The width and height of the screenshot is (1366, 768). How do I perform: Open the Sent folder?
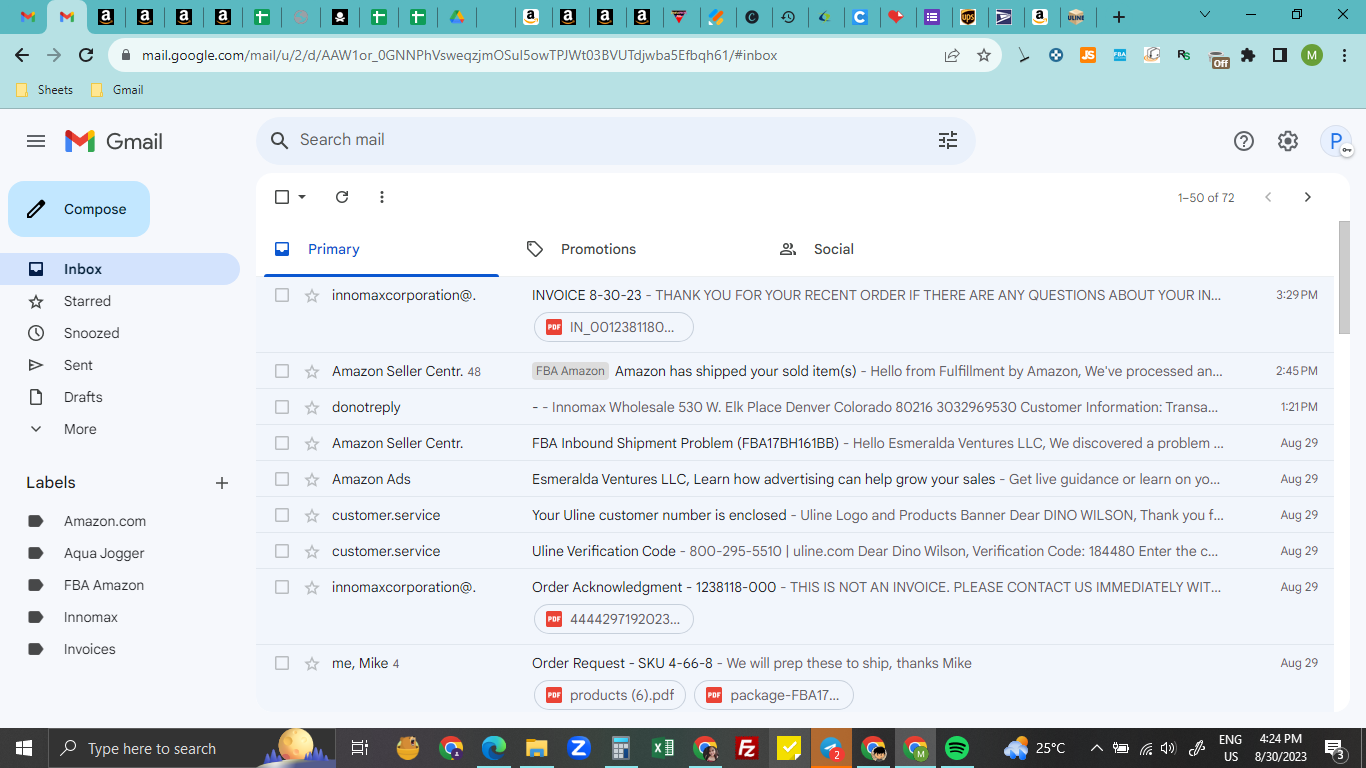[x=120, y=365]
